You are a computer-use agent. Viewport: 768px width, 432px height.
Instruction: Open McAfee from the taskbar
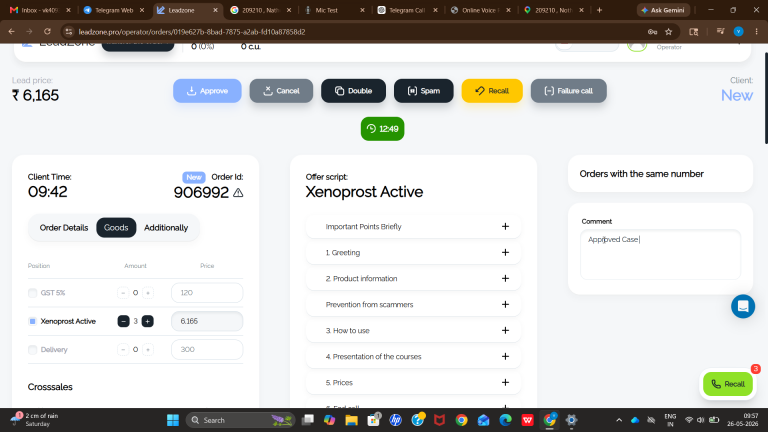coord(439,420)
